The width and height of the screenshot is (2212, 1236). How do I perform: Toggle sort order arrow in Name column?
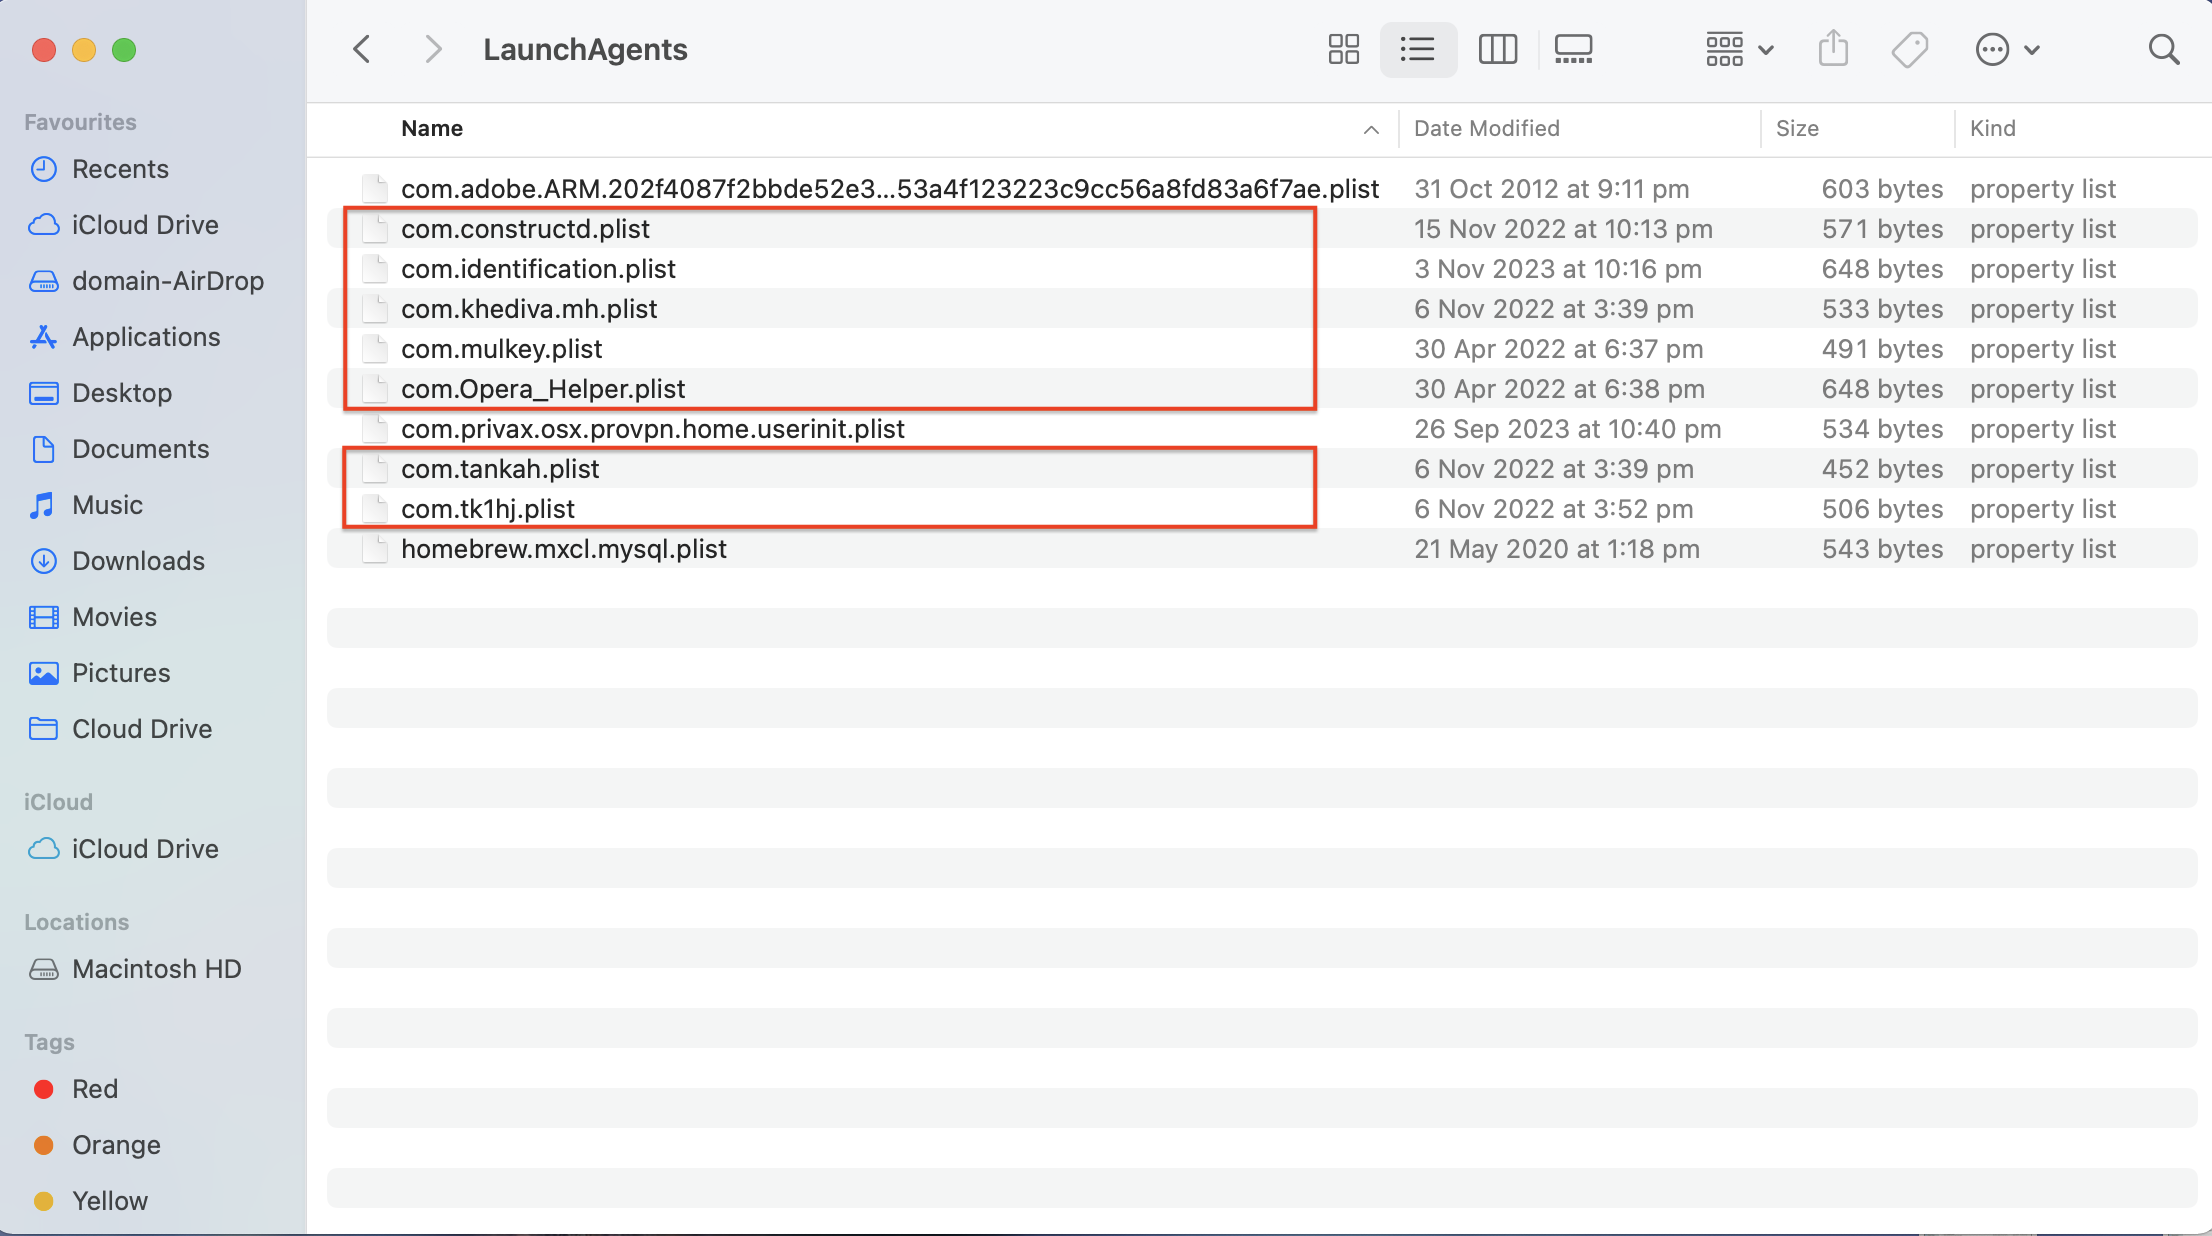pyautogui.click(x=1371, y=129)
